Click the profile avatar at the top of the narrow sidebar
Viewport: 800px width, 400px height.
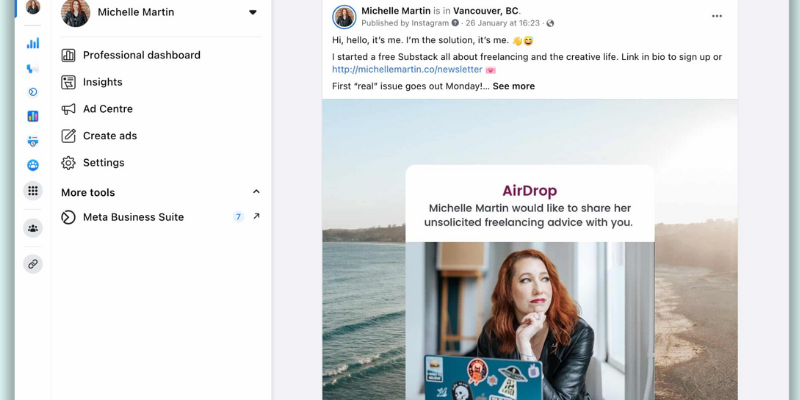coord(33,7)
